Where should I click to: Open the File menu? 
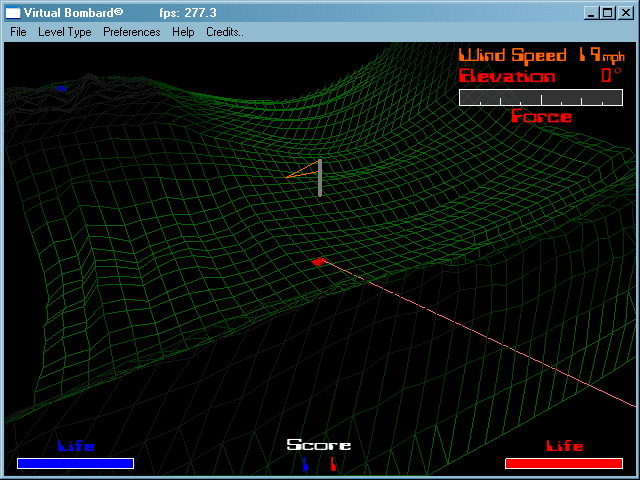pyautogui.click(x=18, y=32)
